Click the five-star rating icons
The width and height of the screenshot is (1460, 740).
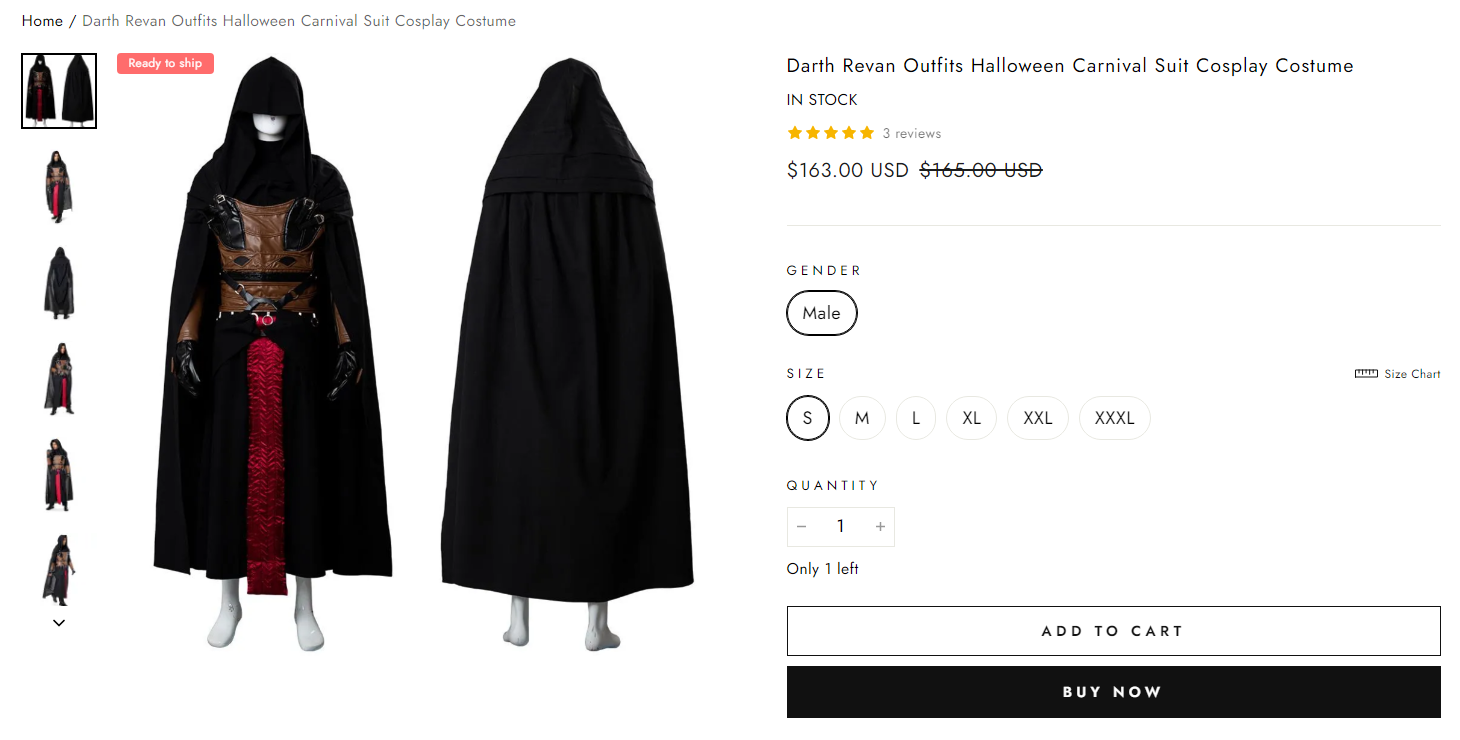830,133
